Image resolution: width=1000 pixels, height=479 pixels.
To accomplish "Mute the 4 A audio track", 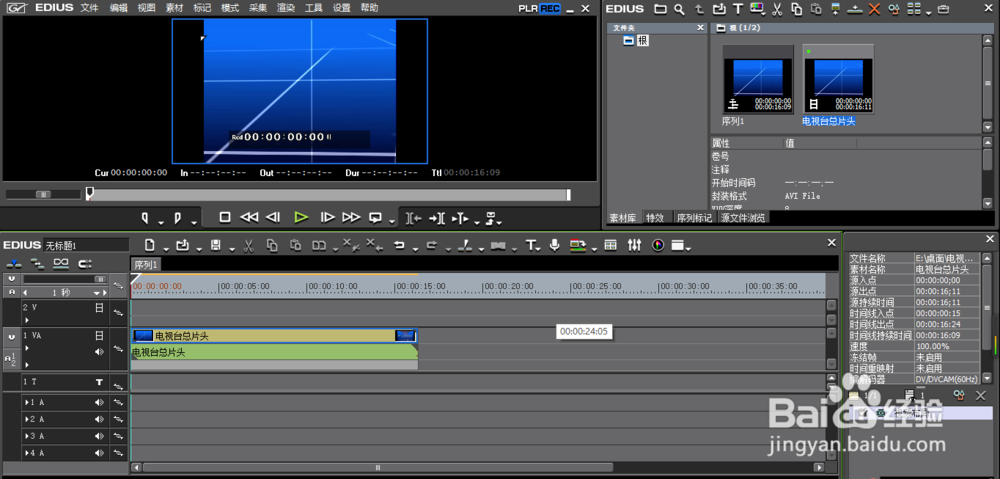I will point(99,453).
